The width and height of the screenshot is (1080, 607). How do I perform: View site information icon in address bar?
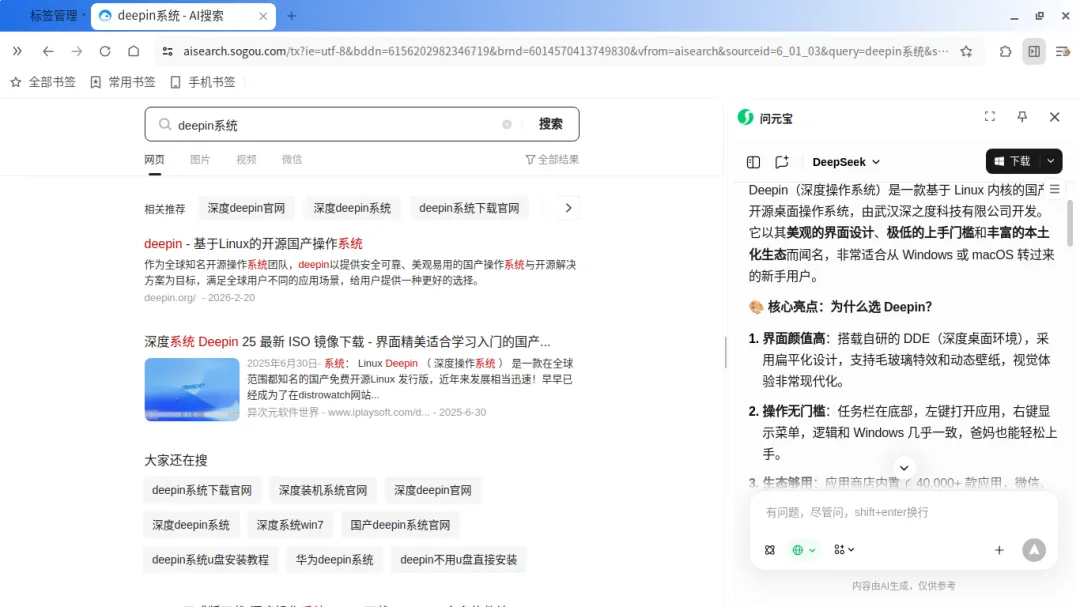pyautogui.click(x=167, y=51)
